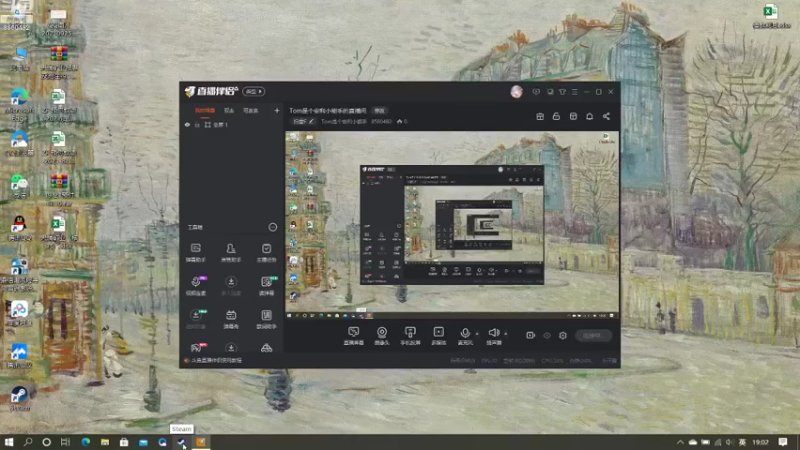This screenshot has width=800, height=450.
Task: Collapse the toolbox with the round minus button
Action: (273, 227)
